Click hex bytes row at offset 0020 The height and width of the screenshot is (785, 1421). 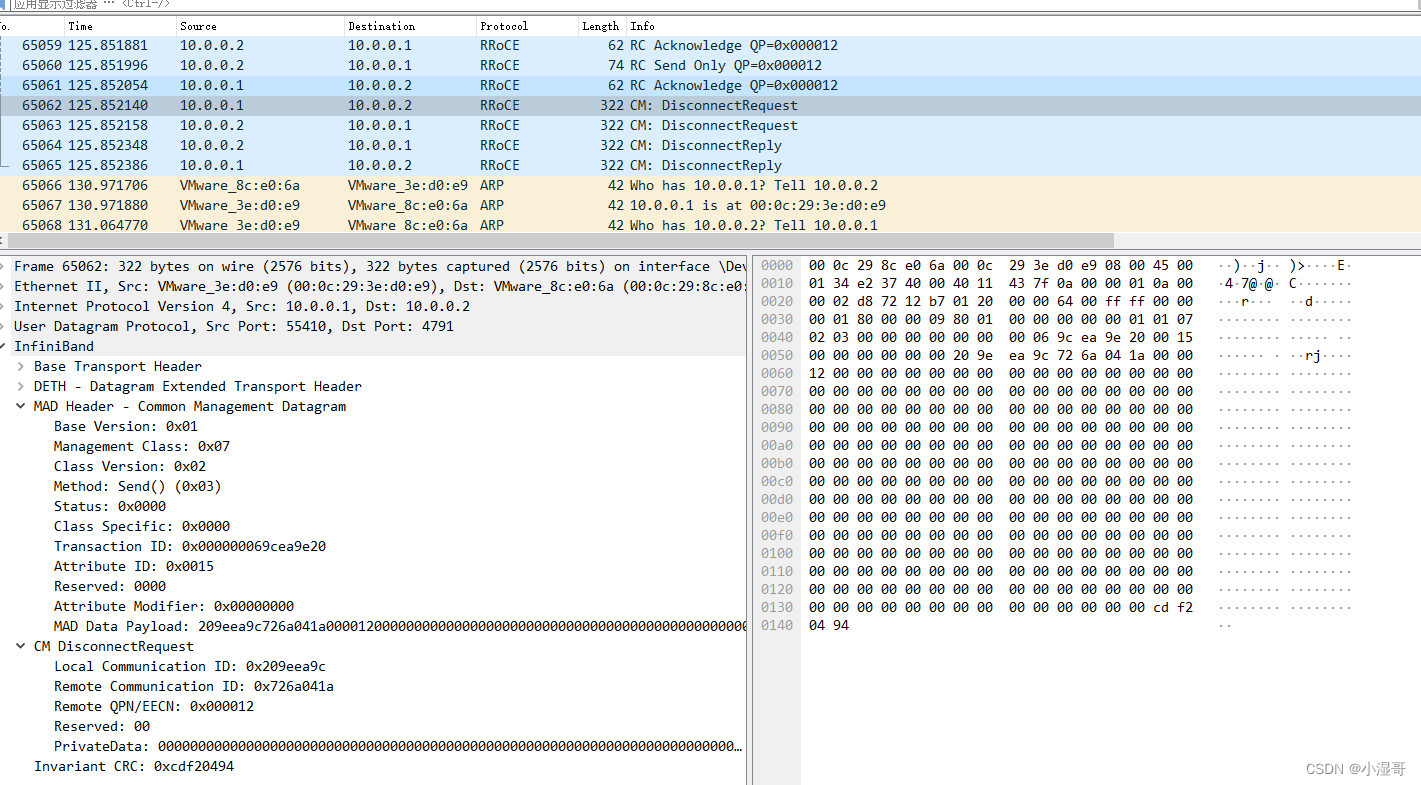click(1000, 301)
